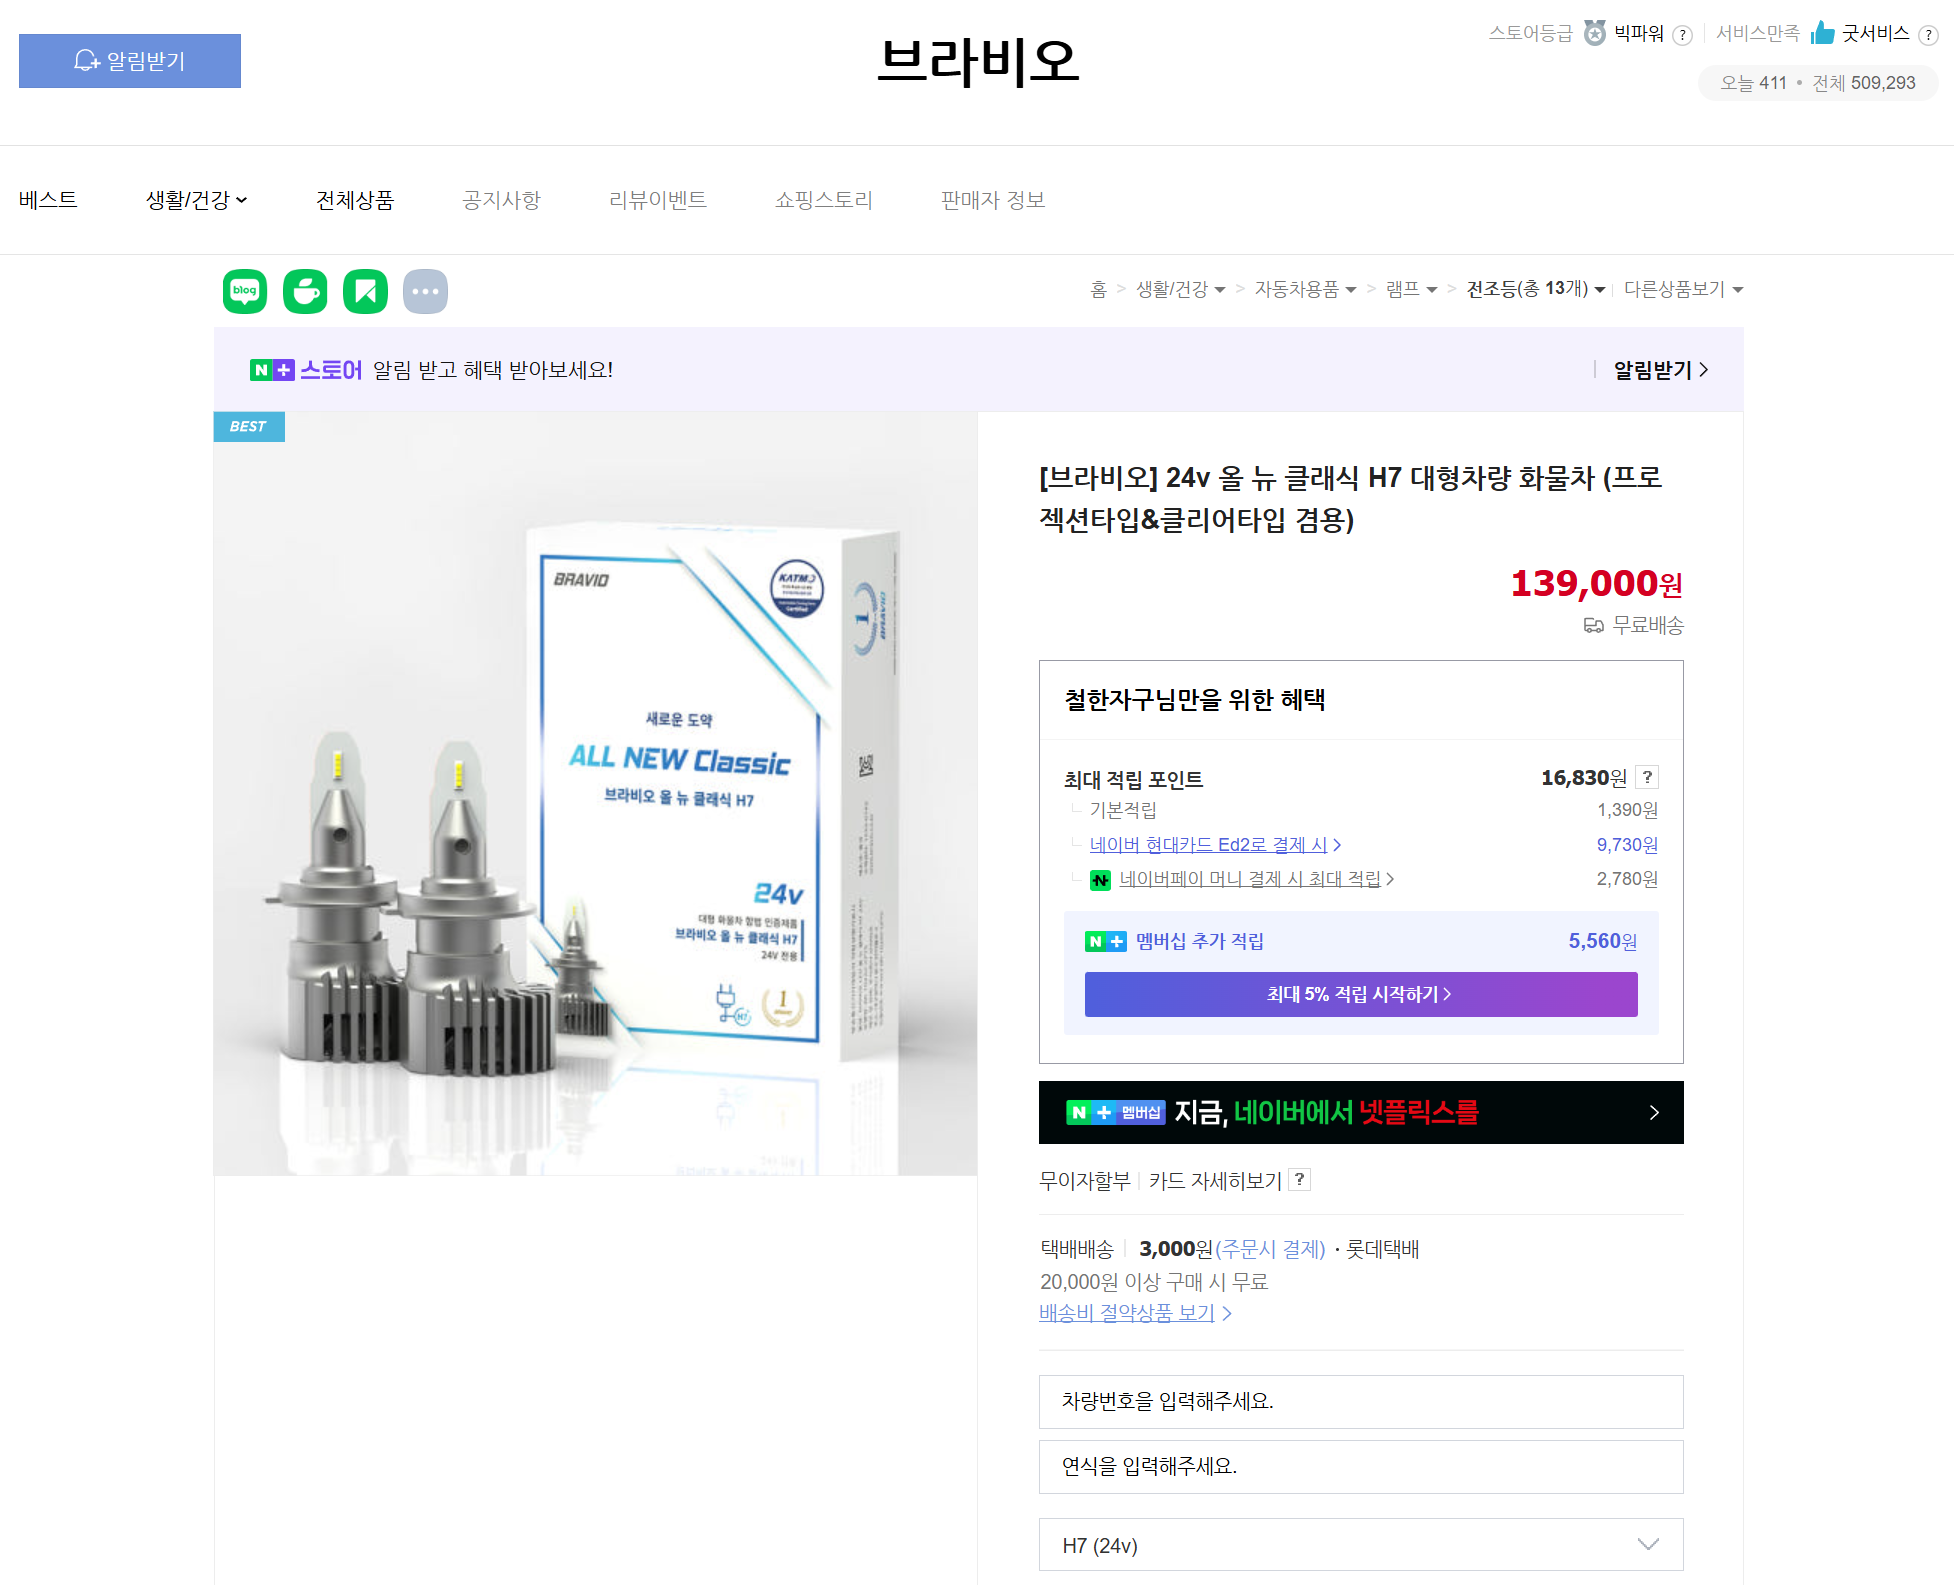Click the 차량번호 input field
This screenshot has height=1585, width=1954.
(1360, 1401)
